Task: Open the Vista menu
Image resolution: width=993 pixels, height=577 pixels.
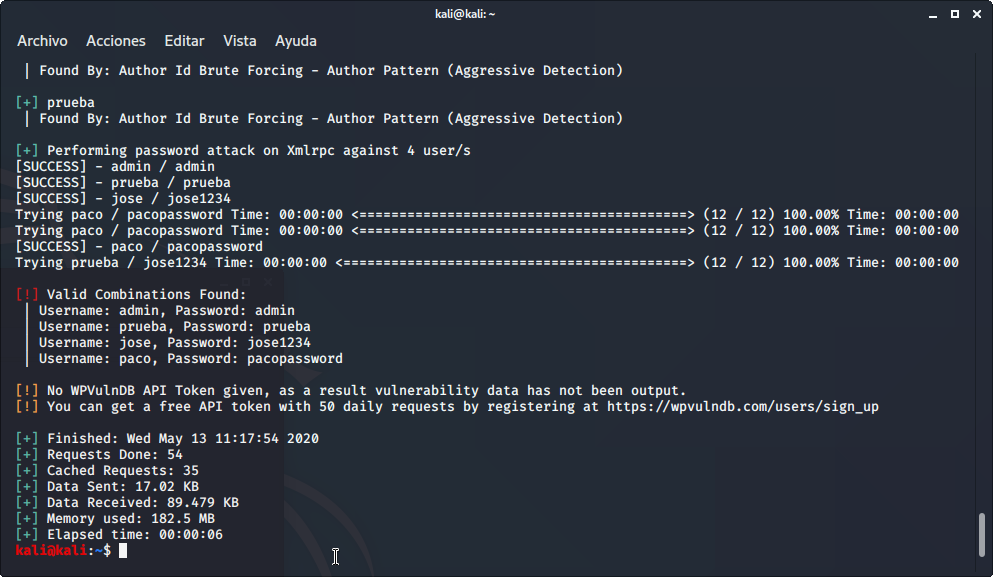Action: [240, 41]
